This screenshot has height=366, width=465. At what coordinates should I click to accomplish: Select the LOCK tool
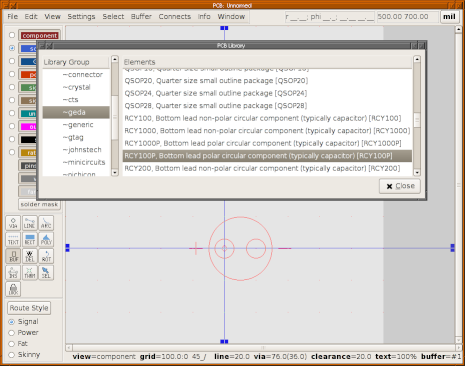click(13, 289)
